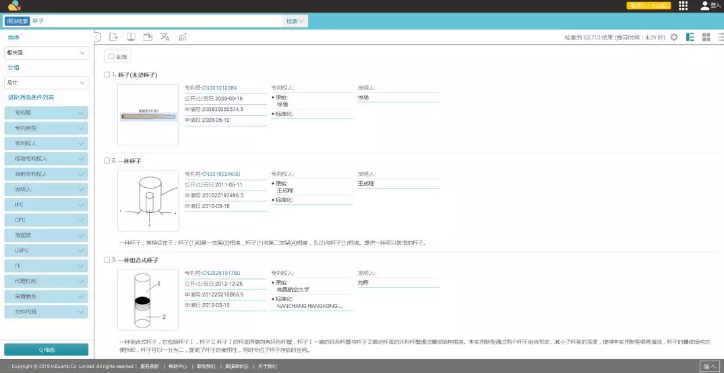Expand the CPC filter section
The height and width of the screenshot is (373, 724).
coord(46,220)
